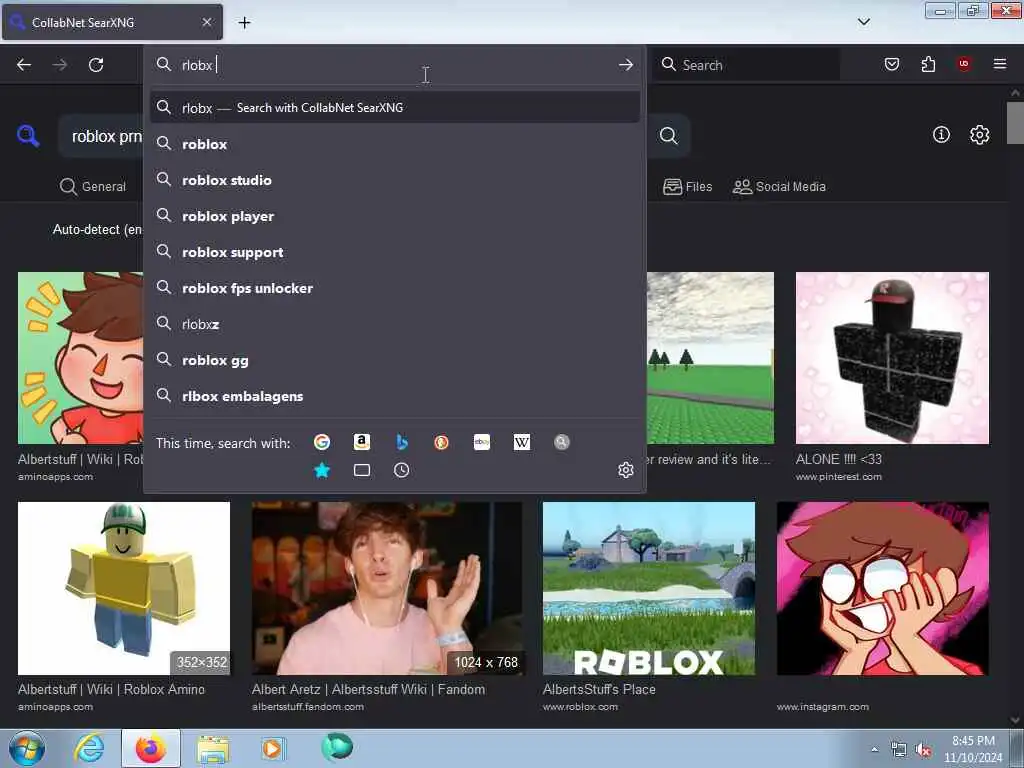Click the muted volume tray icon
1024x768 pixels.
923,750
